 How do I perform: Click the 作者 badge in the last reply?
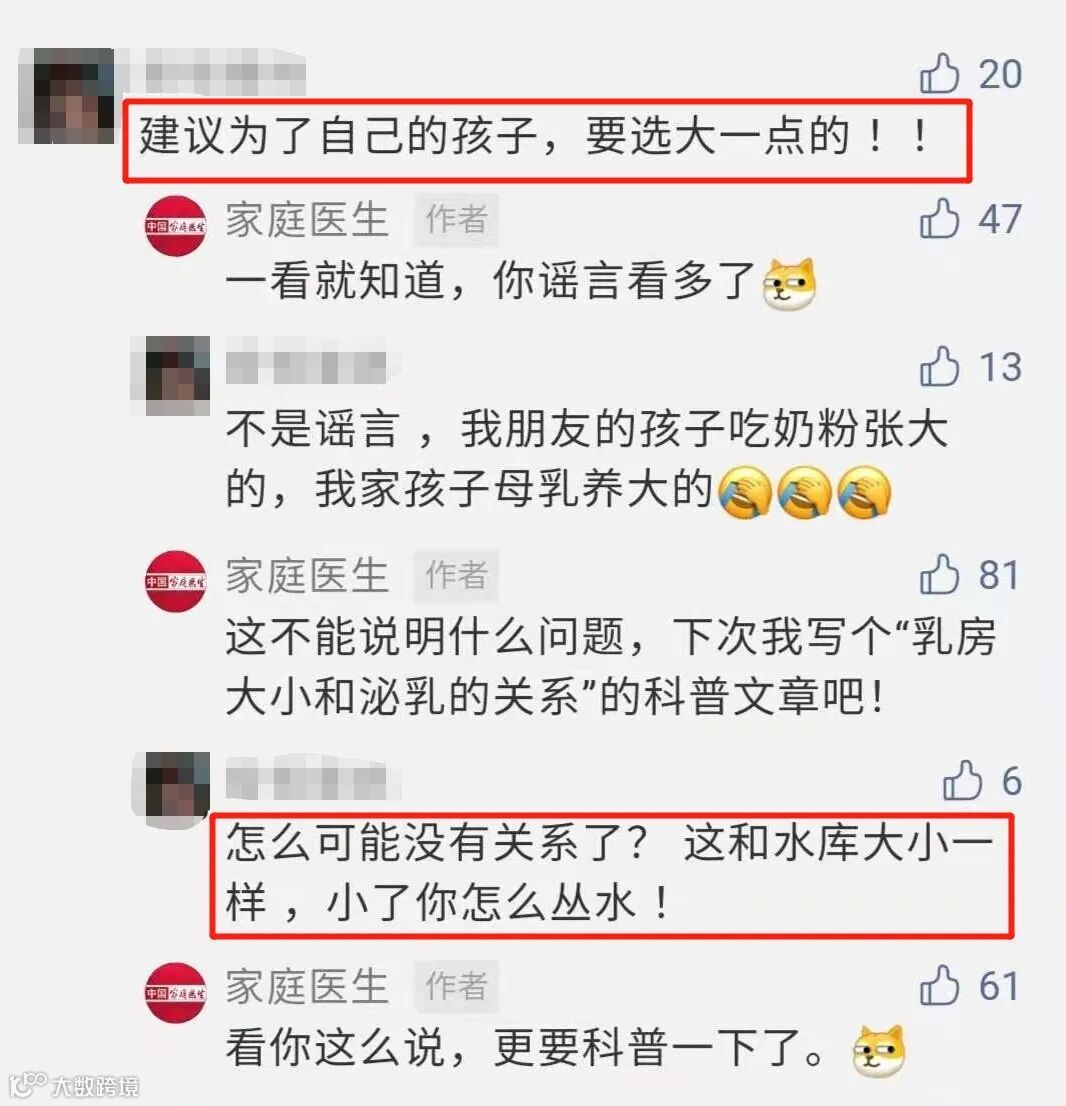click(456, 986)
